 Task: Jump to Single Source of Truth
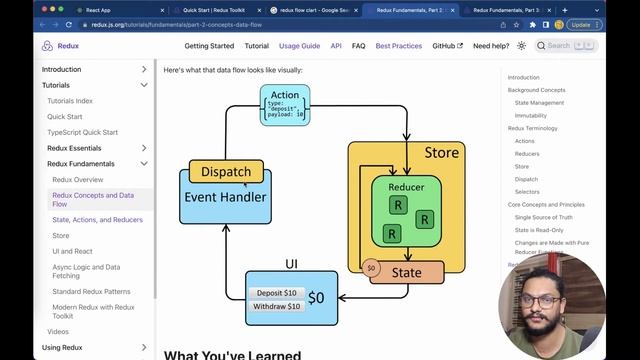point(543,218)
